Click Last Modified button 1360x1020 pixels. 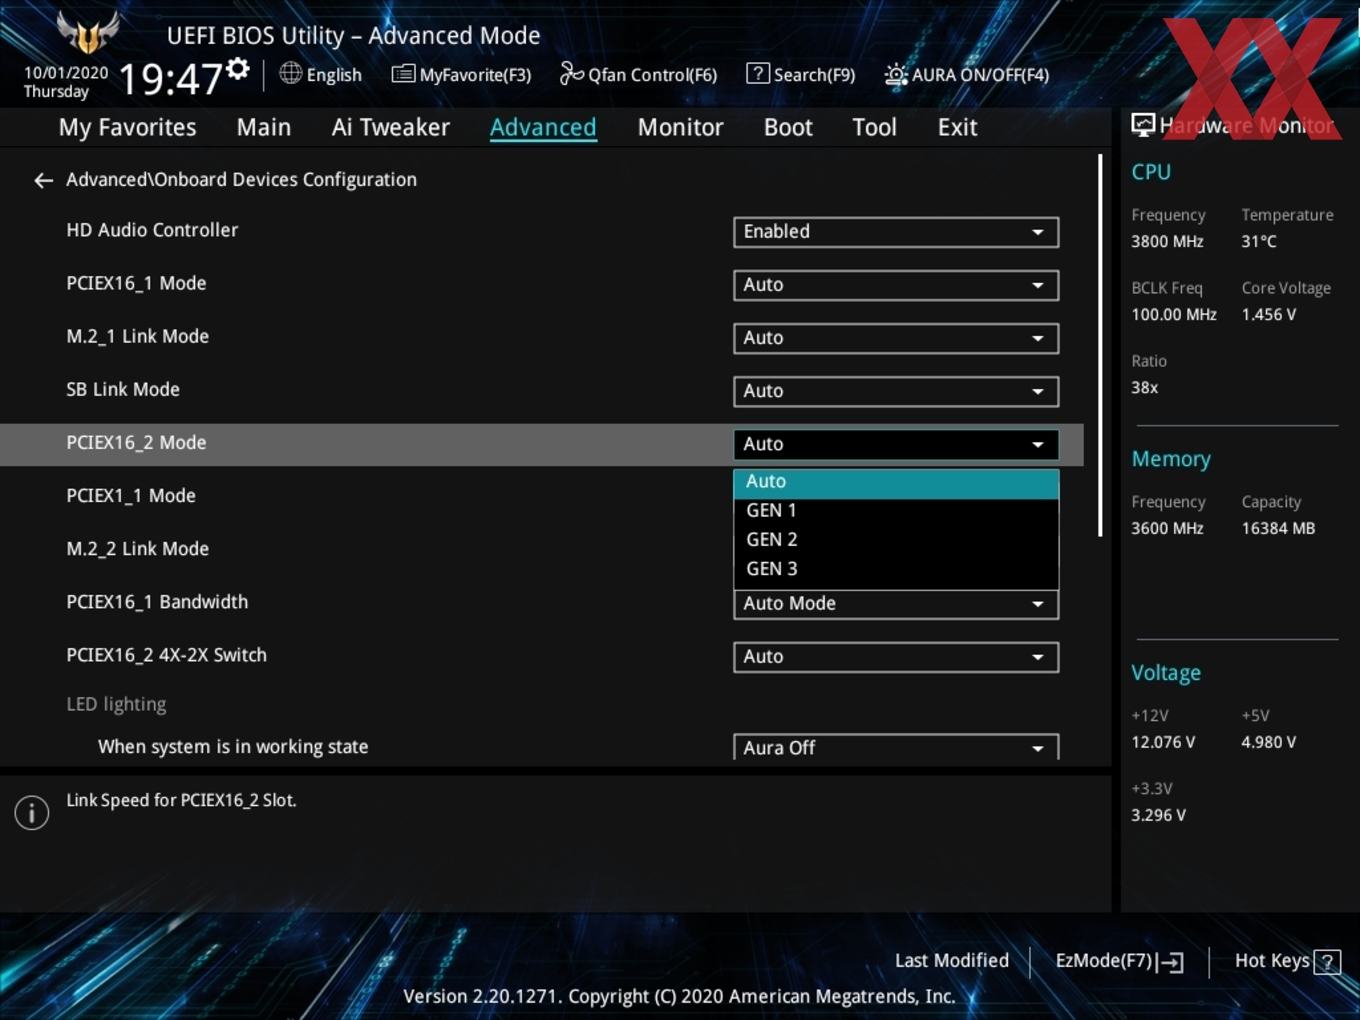click(x=951, y=961)
